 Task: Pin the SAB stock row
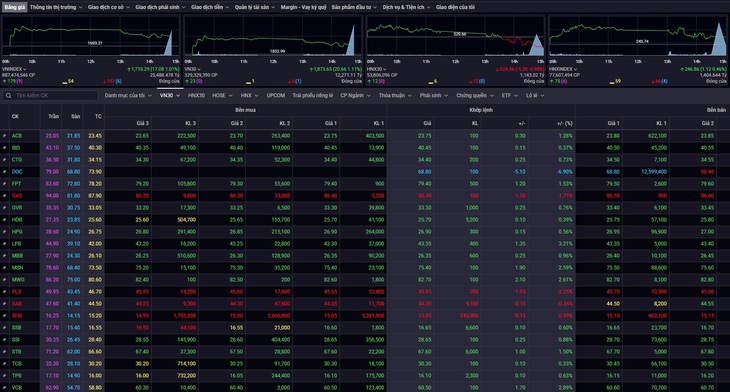click(x=4, y=304)
